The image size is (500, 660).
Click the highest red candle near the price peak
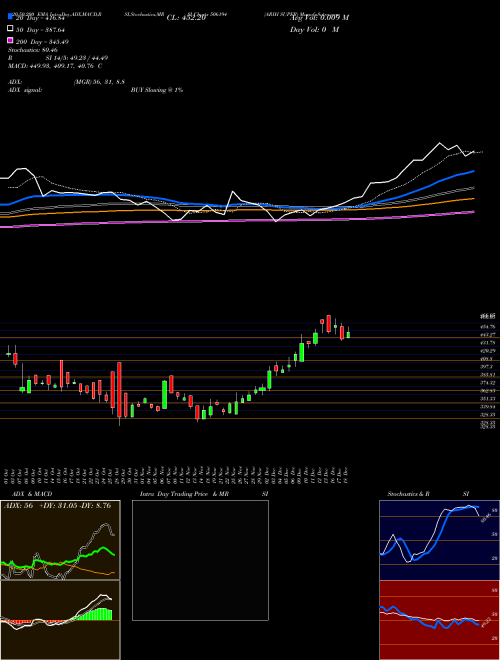click(329, 324)
